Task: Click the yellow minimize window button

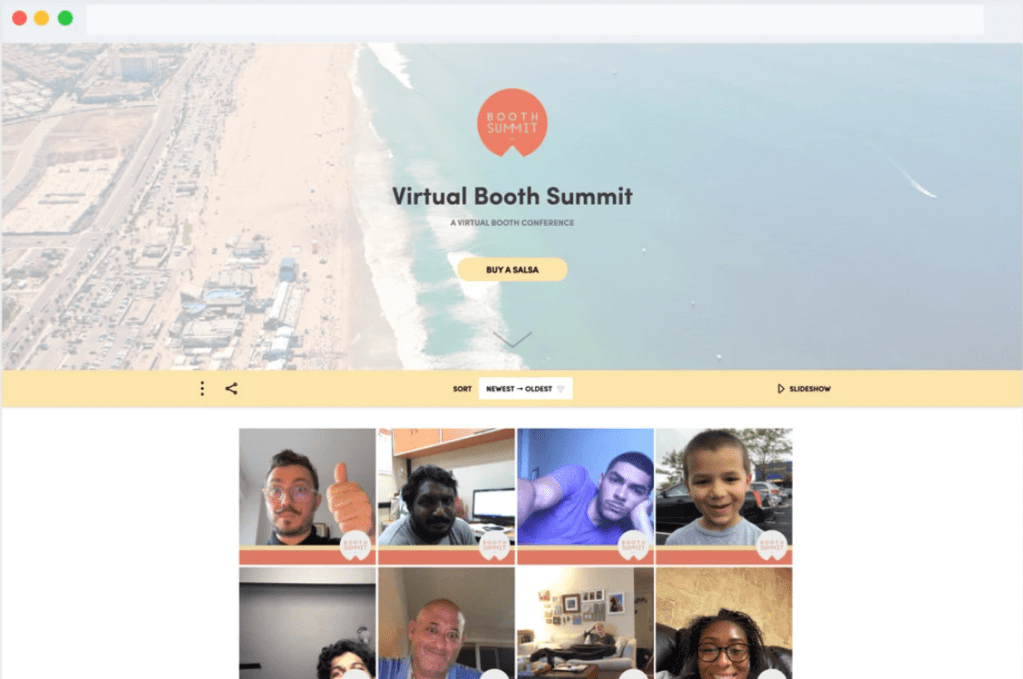Action: pyautogui.click(x=42, y=18)
